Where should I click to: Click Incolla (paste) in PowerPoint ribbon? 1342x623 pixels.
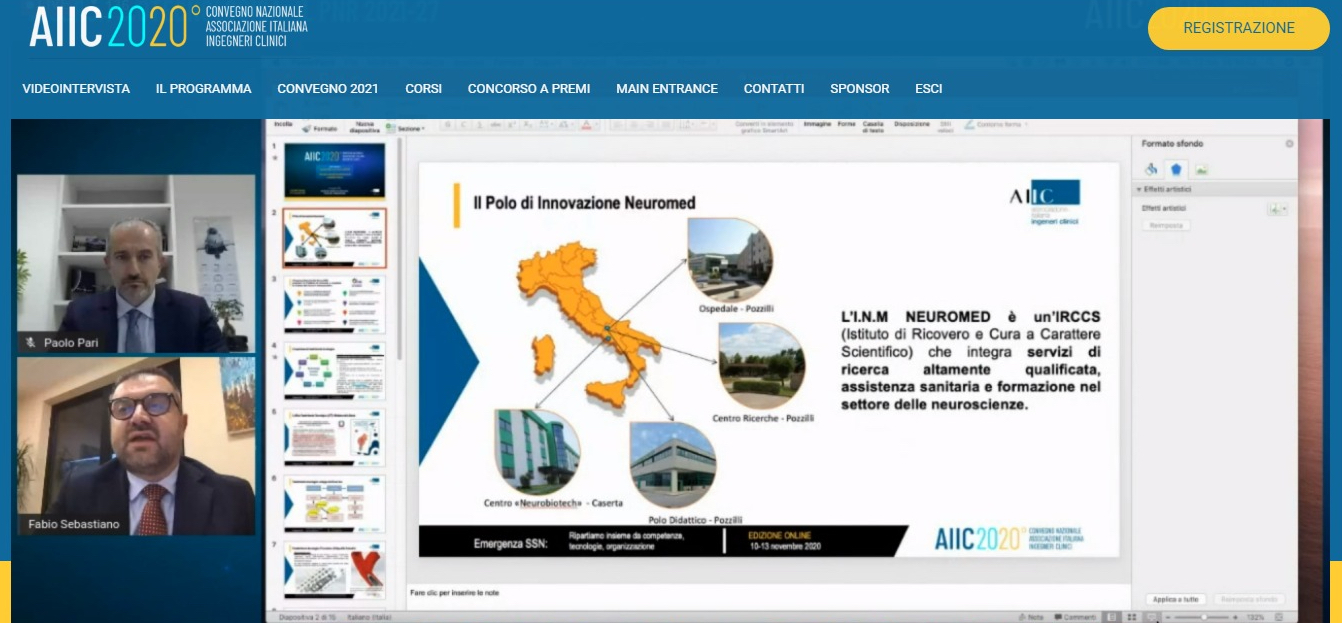[x=283, y=125]
